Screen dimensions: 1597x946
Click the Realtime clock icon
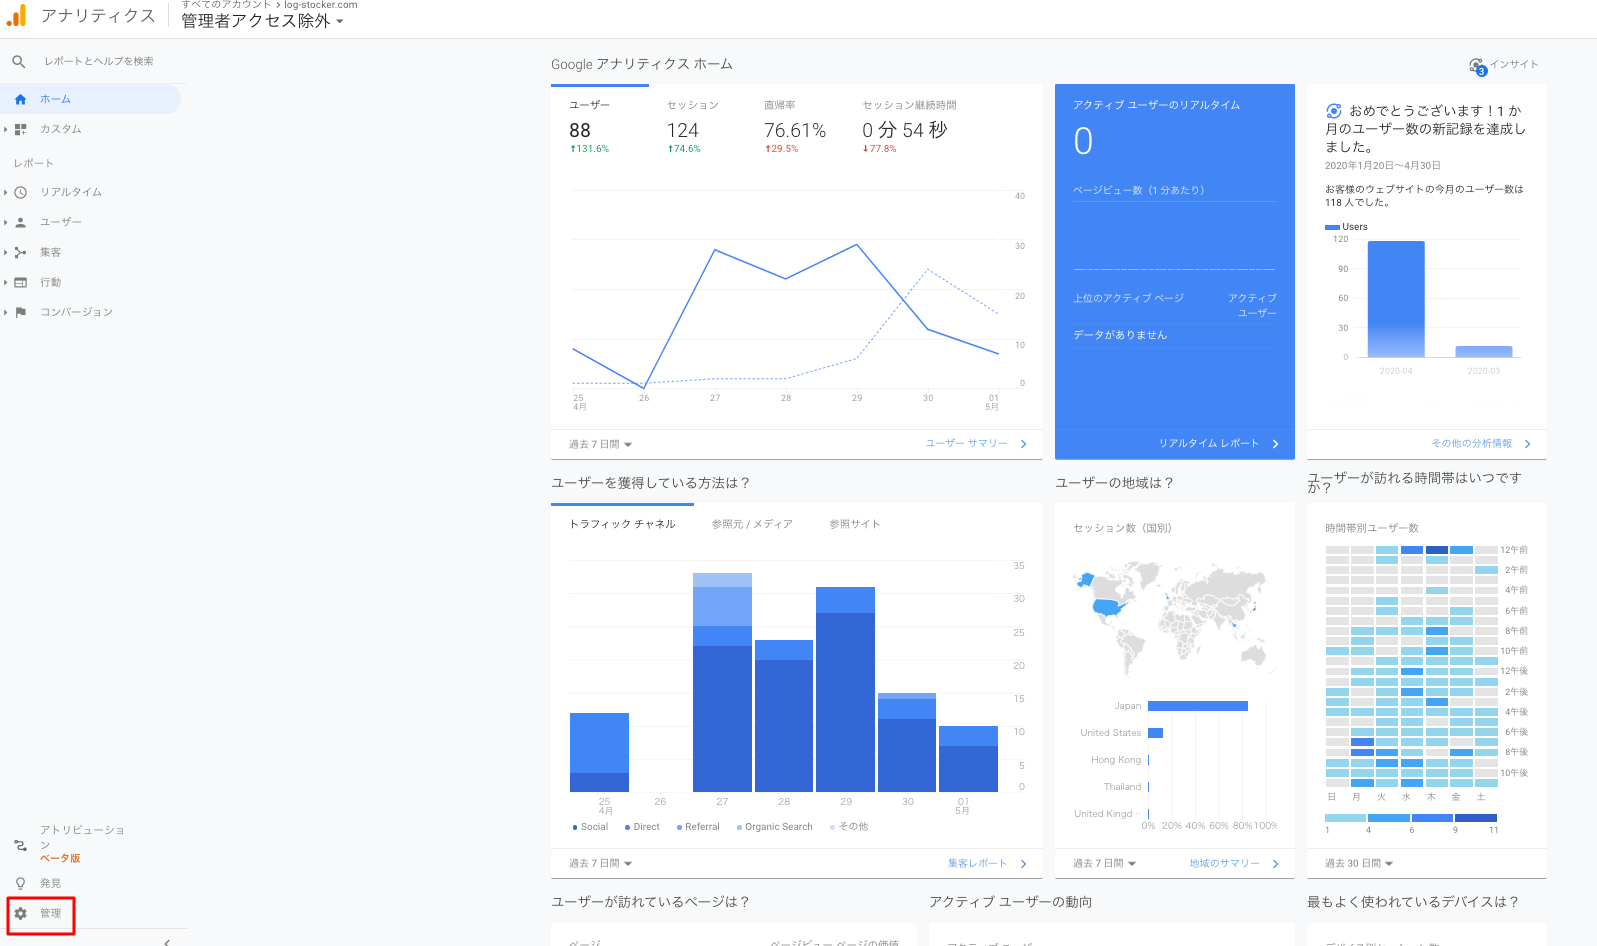(x=20, y=192)
